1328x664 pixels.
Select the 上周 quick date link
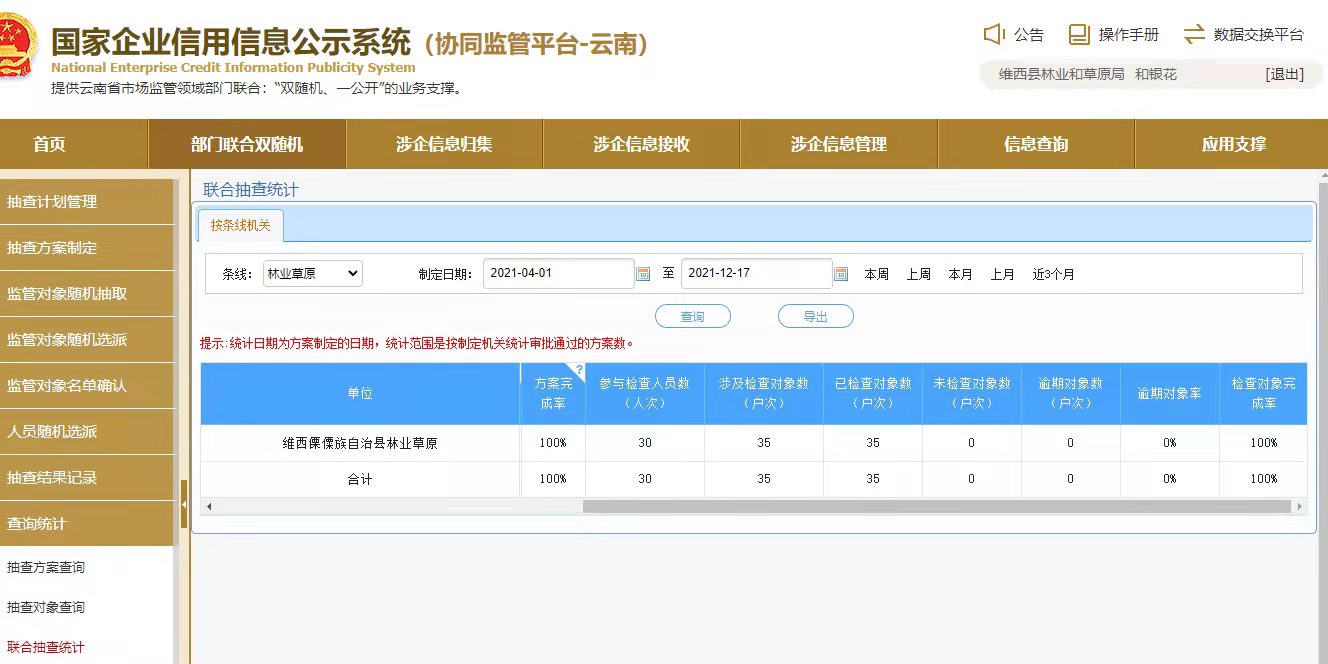pos(919,274)
